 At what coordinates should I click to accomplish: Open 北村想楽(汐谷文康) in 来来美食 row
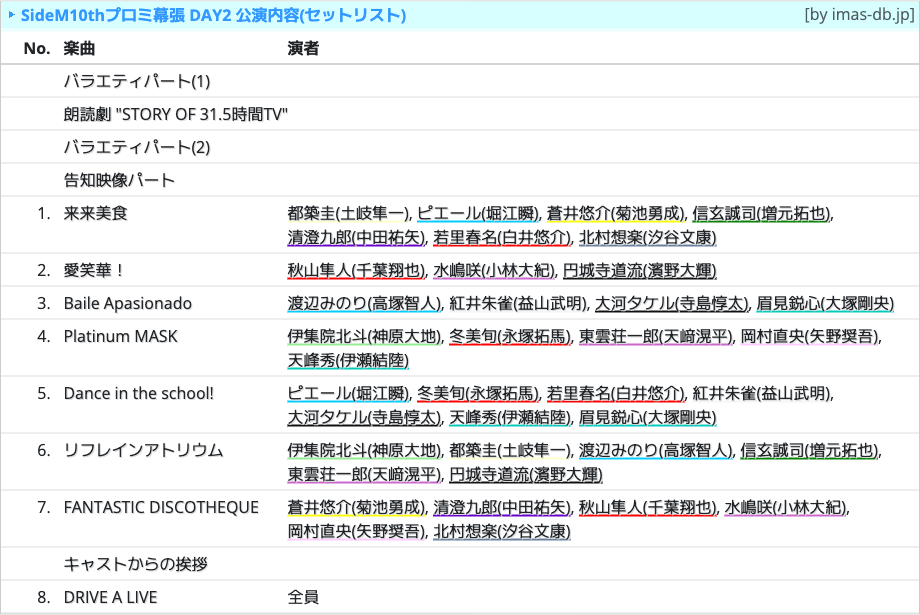(x=648, y=237)
